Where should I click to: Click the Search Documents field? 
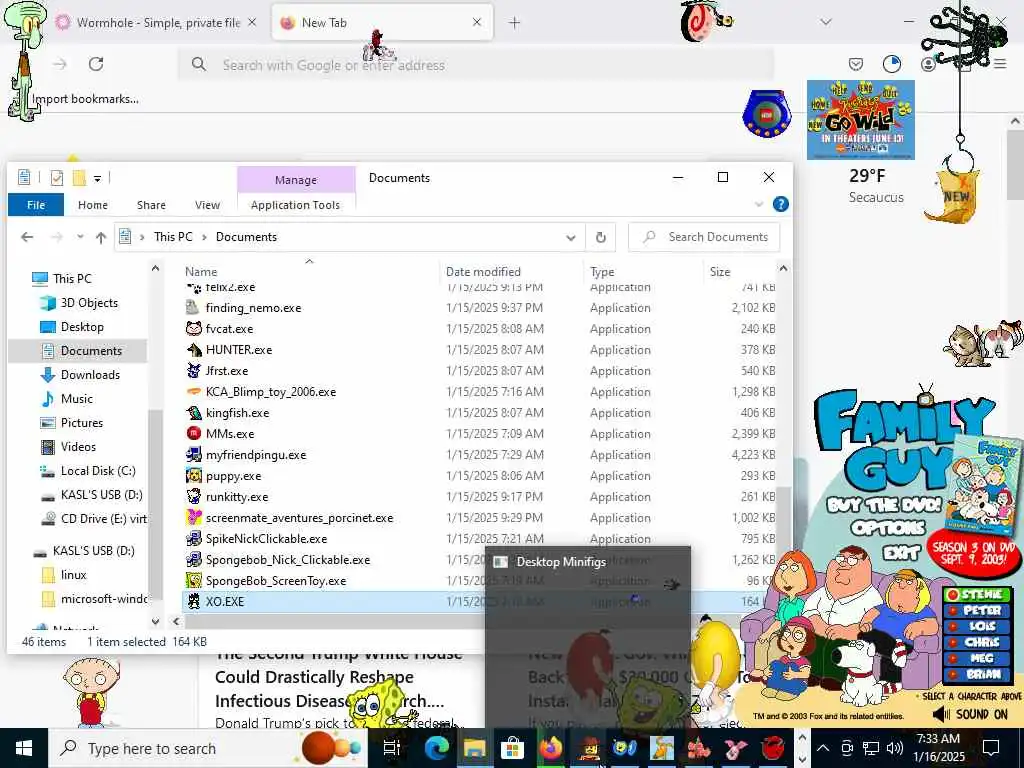coord(704,237)
